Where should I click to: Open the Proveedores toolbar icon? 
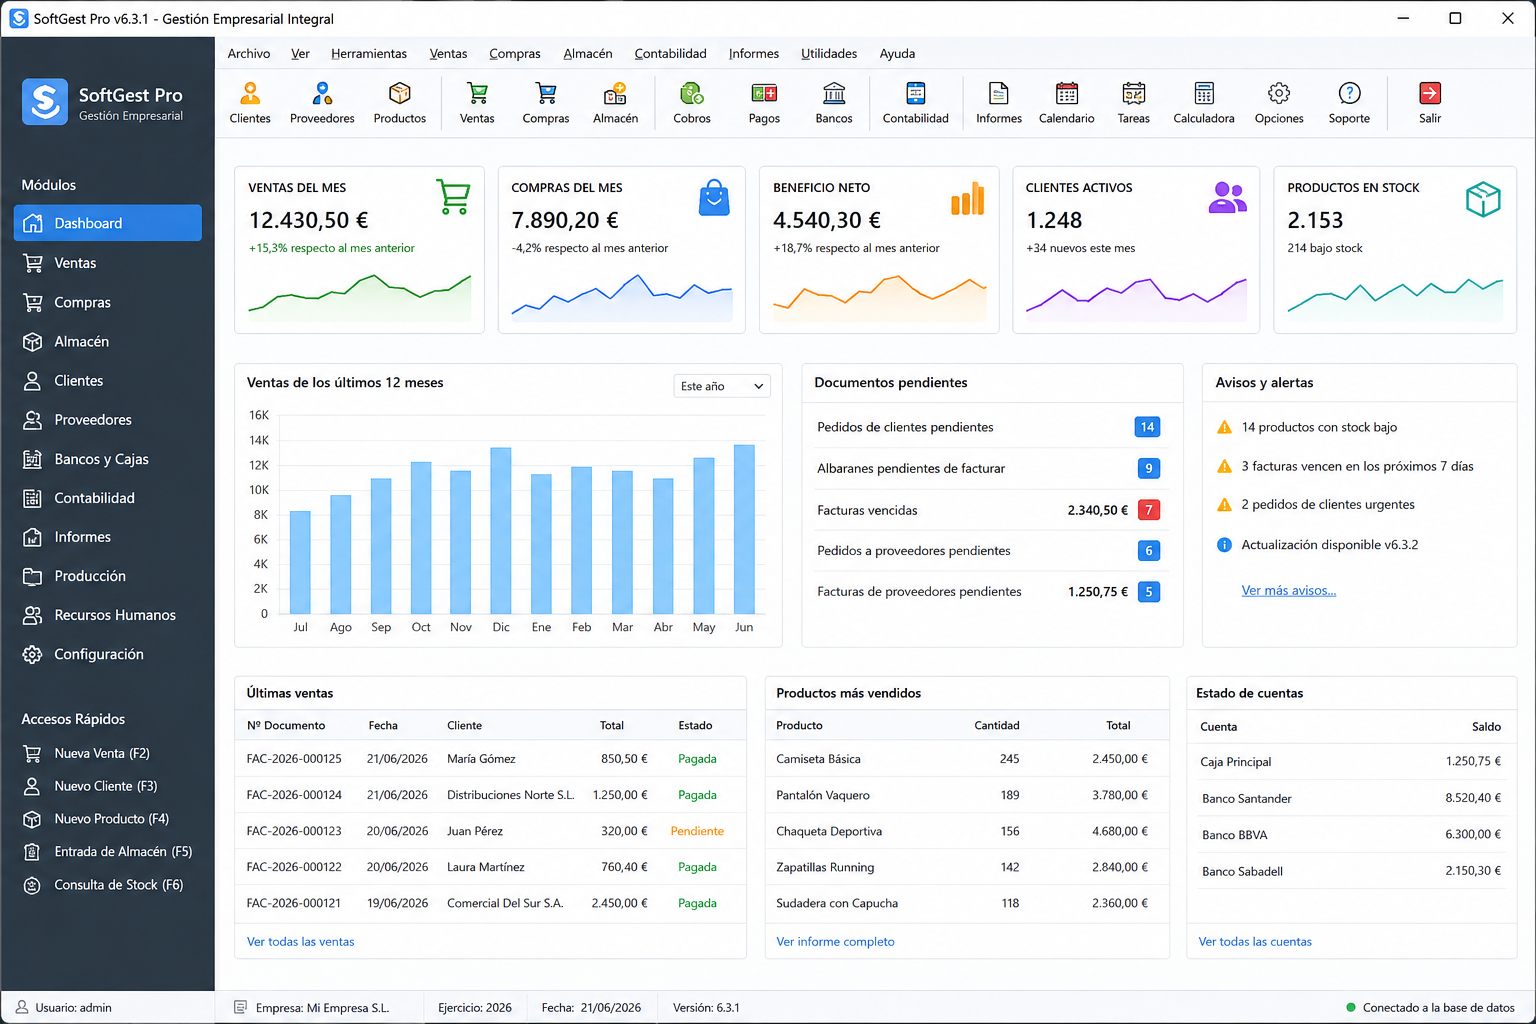[322, 103]
